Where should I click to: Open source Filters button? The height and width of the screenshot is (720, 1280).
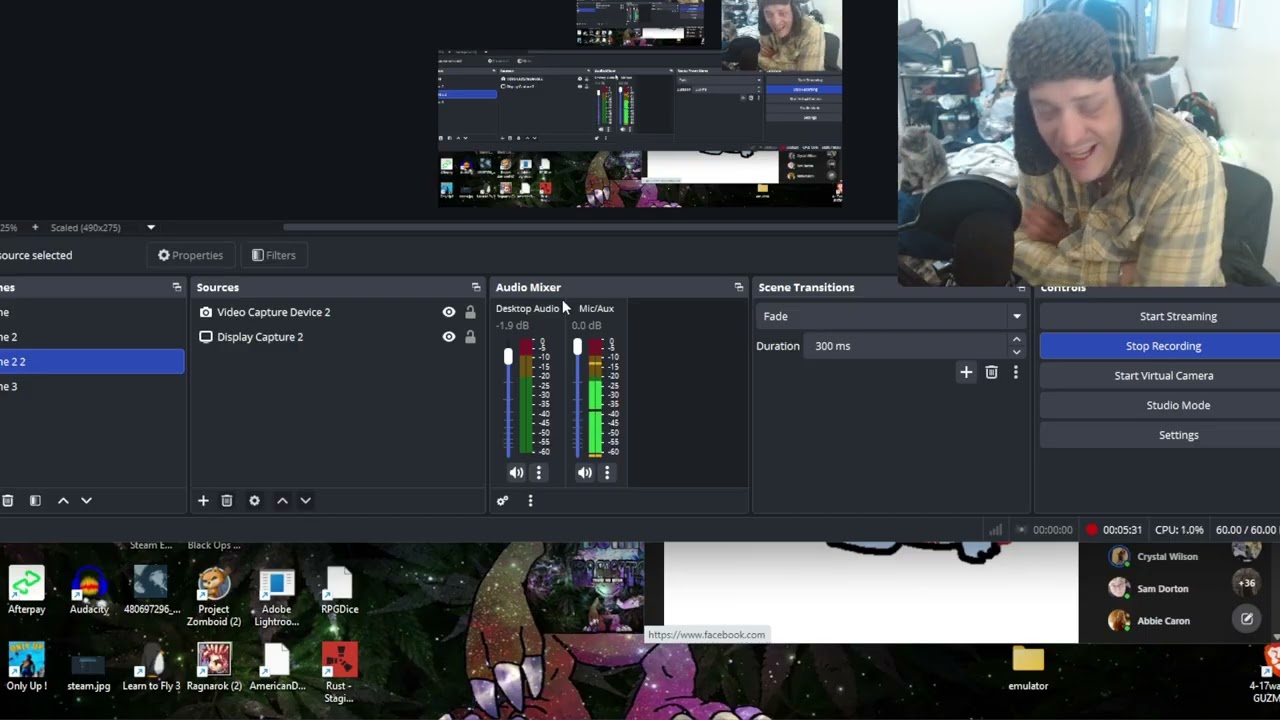273,255
